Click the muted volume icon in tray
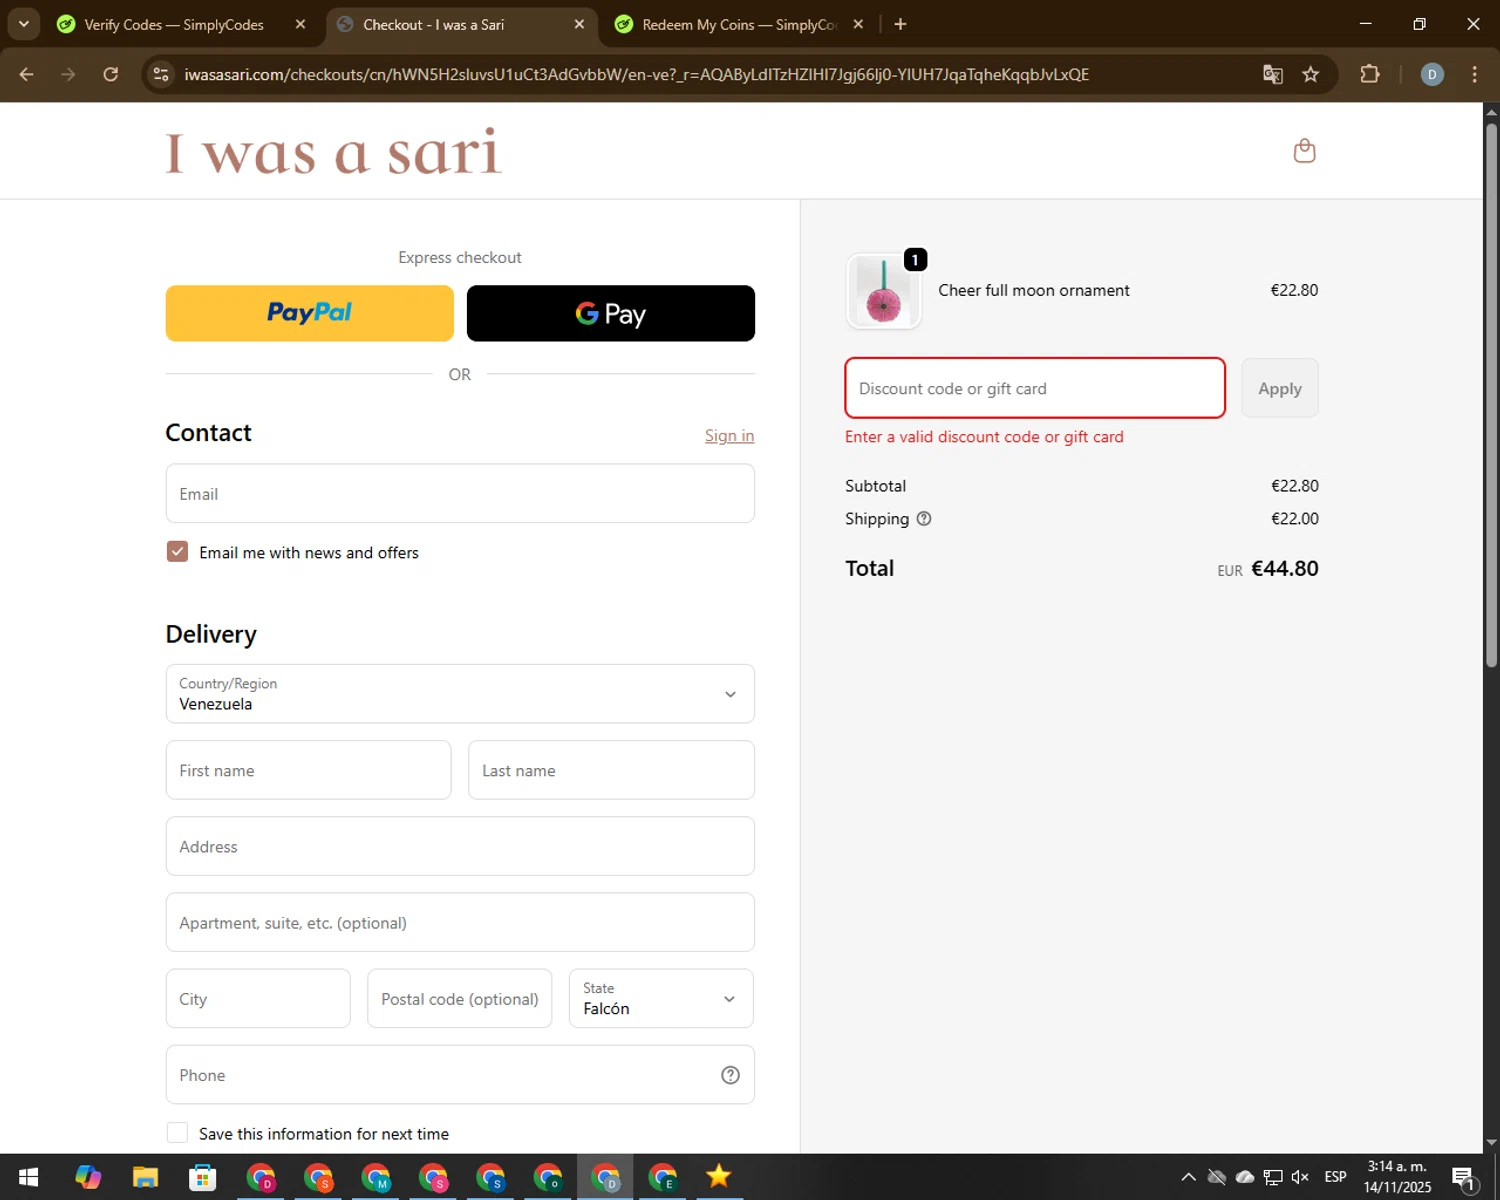 [x=1300, y=1177]
